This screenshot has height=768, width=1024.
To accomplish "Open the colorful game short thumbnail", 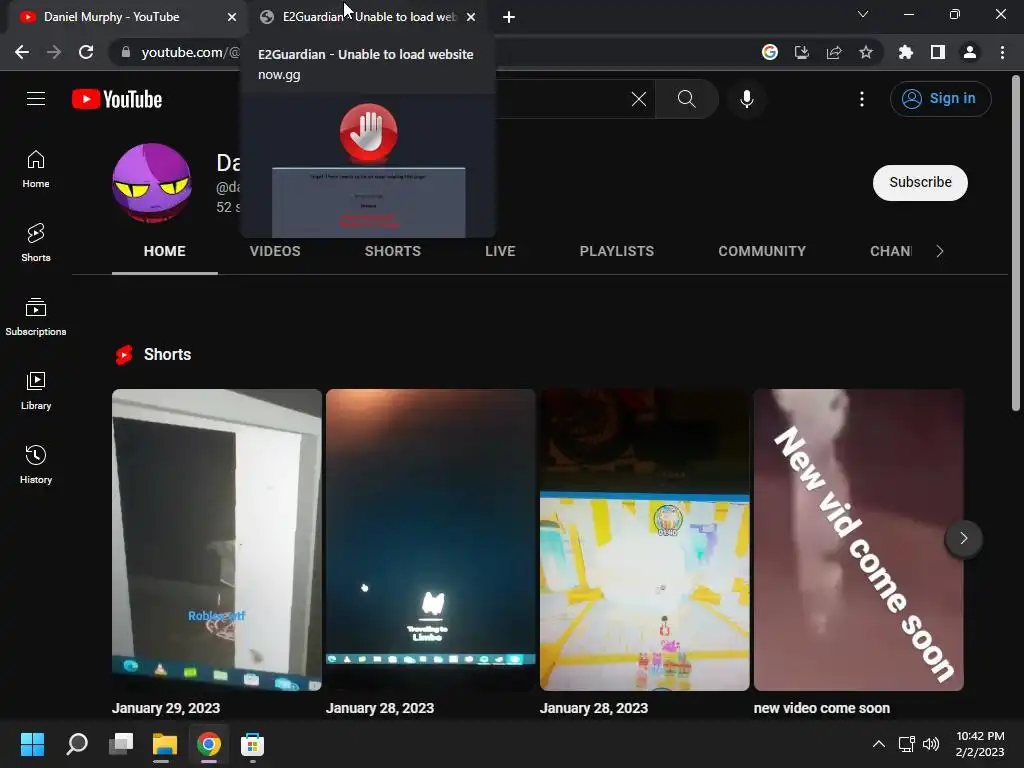I will click(645, 539).
